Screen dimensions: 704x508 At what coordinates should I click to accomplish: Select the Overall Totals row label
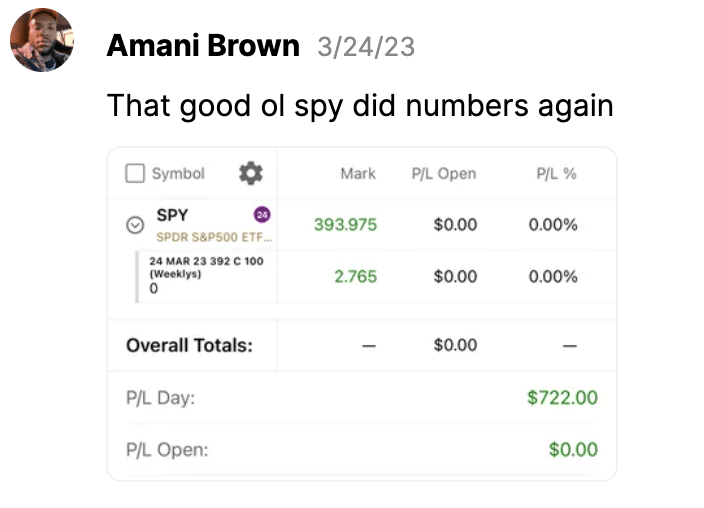click(189, 345)
